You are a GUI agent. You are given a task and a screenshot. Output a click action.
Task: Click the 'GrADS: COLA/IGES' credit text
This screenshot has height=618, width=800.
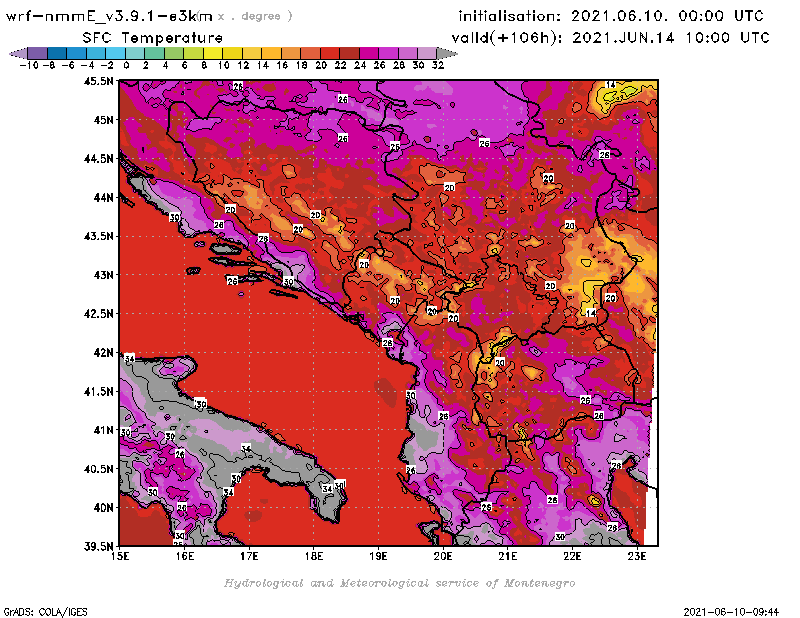tap(45, 612)
